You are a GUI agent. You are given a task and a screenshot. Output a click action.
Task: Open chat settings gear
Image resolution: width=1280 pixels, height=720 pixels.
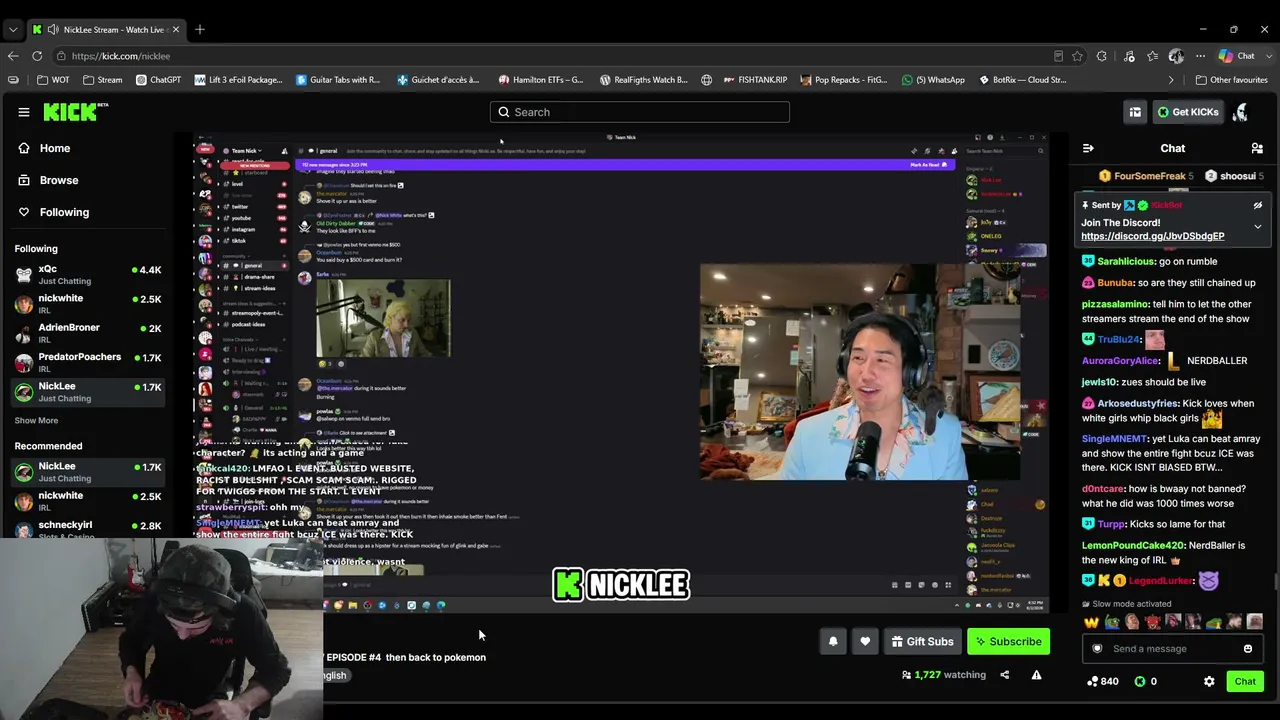click(x=1209, y=681)
